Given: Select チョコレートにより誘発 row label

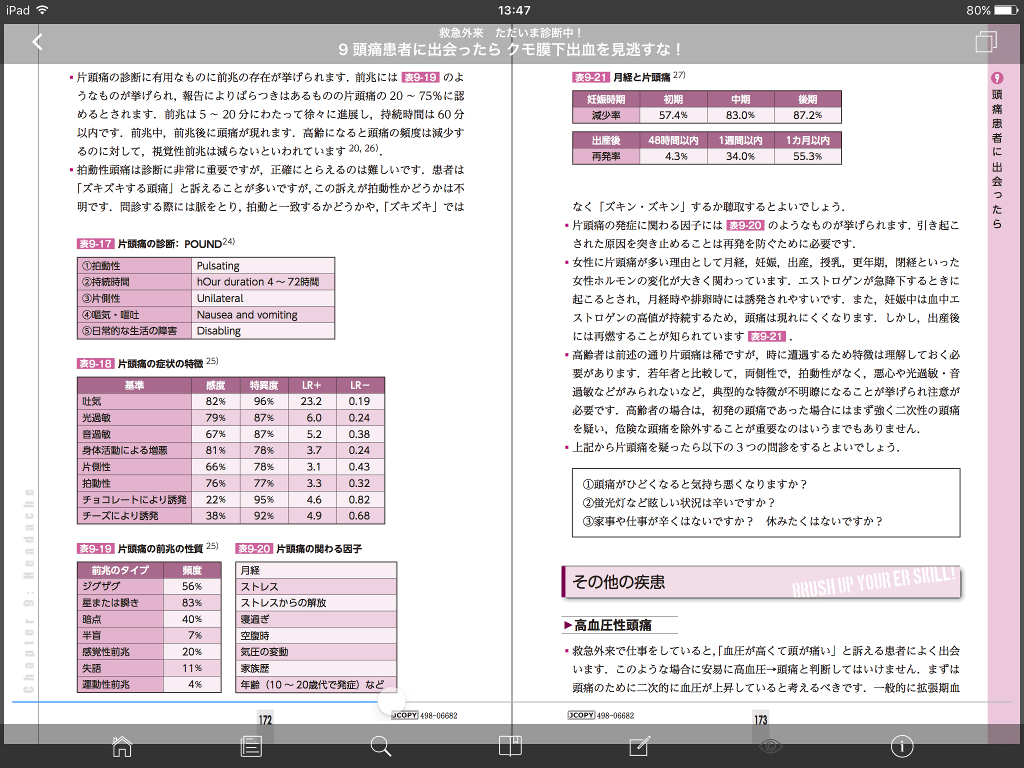Looking at the screenshot, I should pos(134,500).
